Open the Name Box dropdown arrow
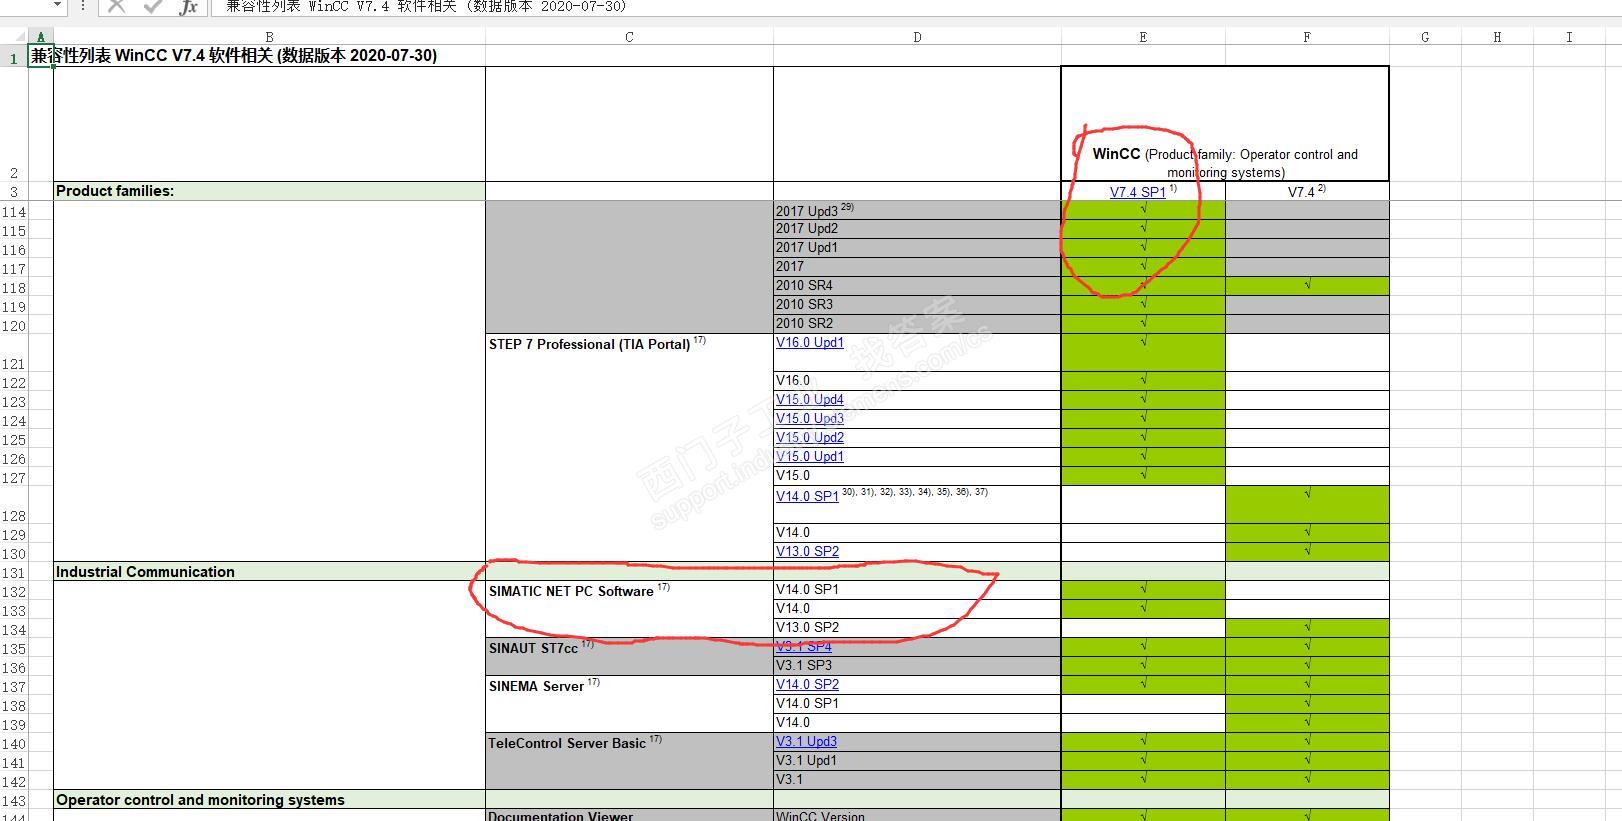The image size is (1622, 821). coord(56,5)
